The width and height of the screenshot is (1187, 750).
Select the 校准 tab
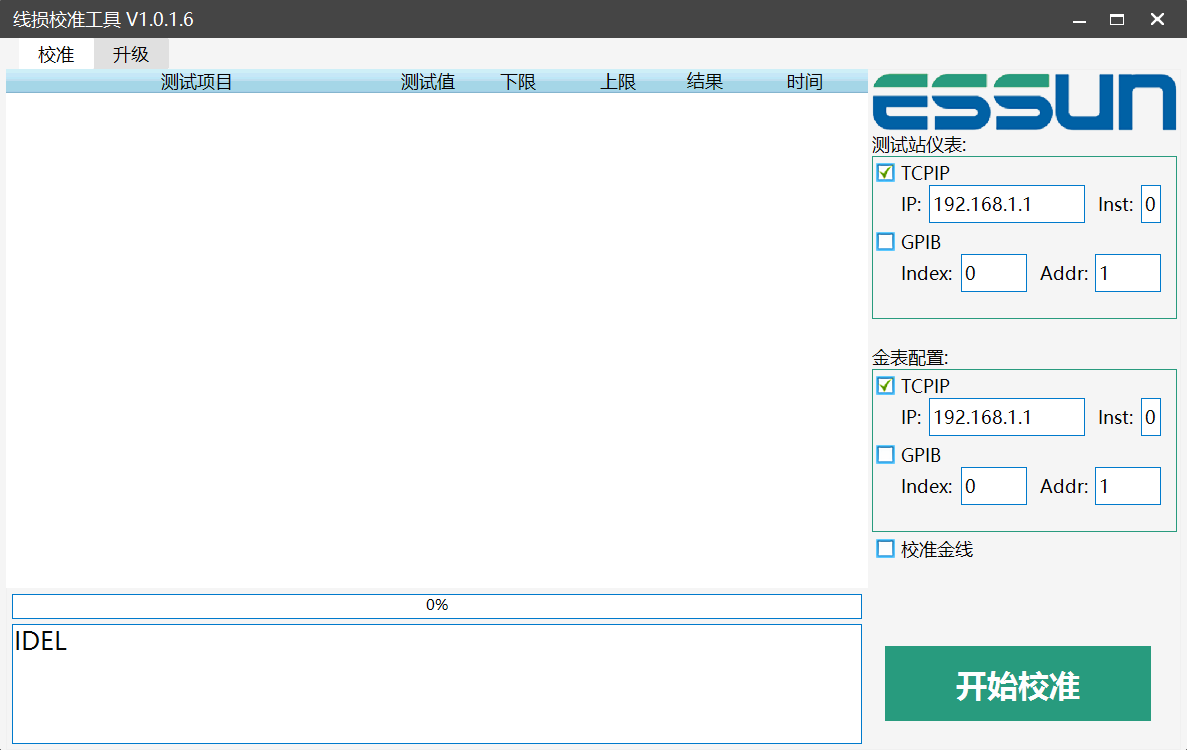point(56,55)
